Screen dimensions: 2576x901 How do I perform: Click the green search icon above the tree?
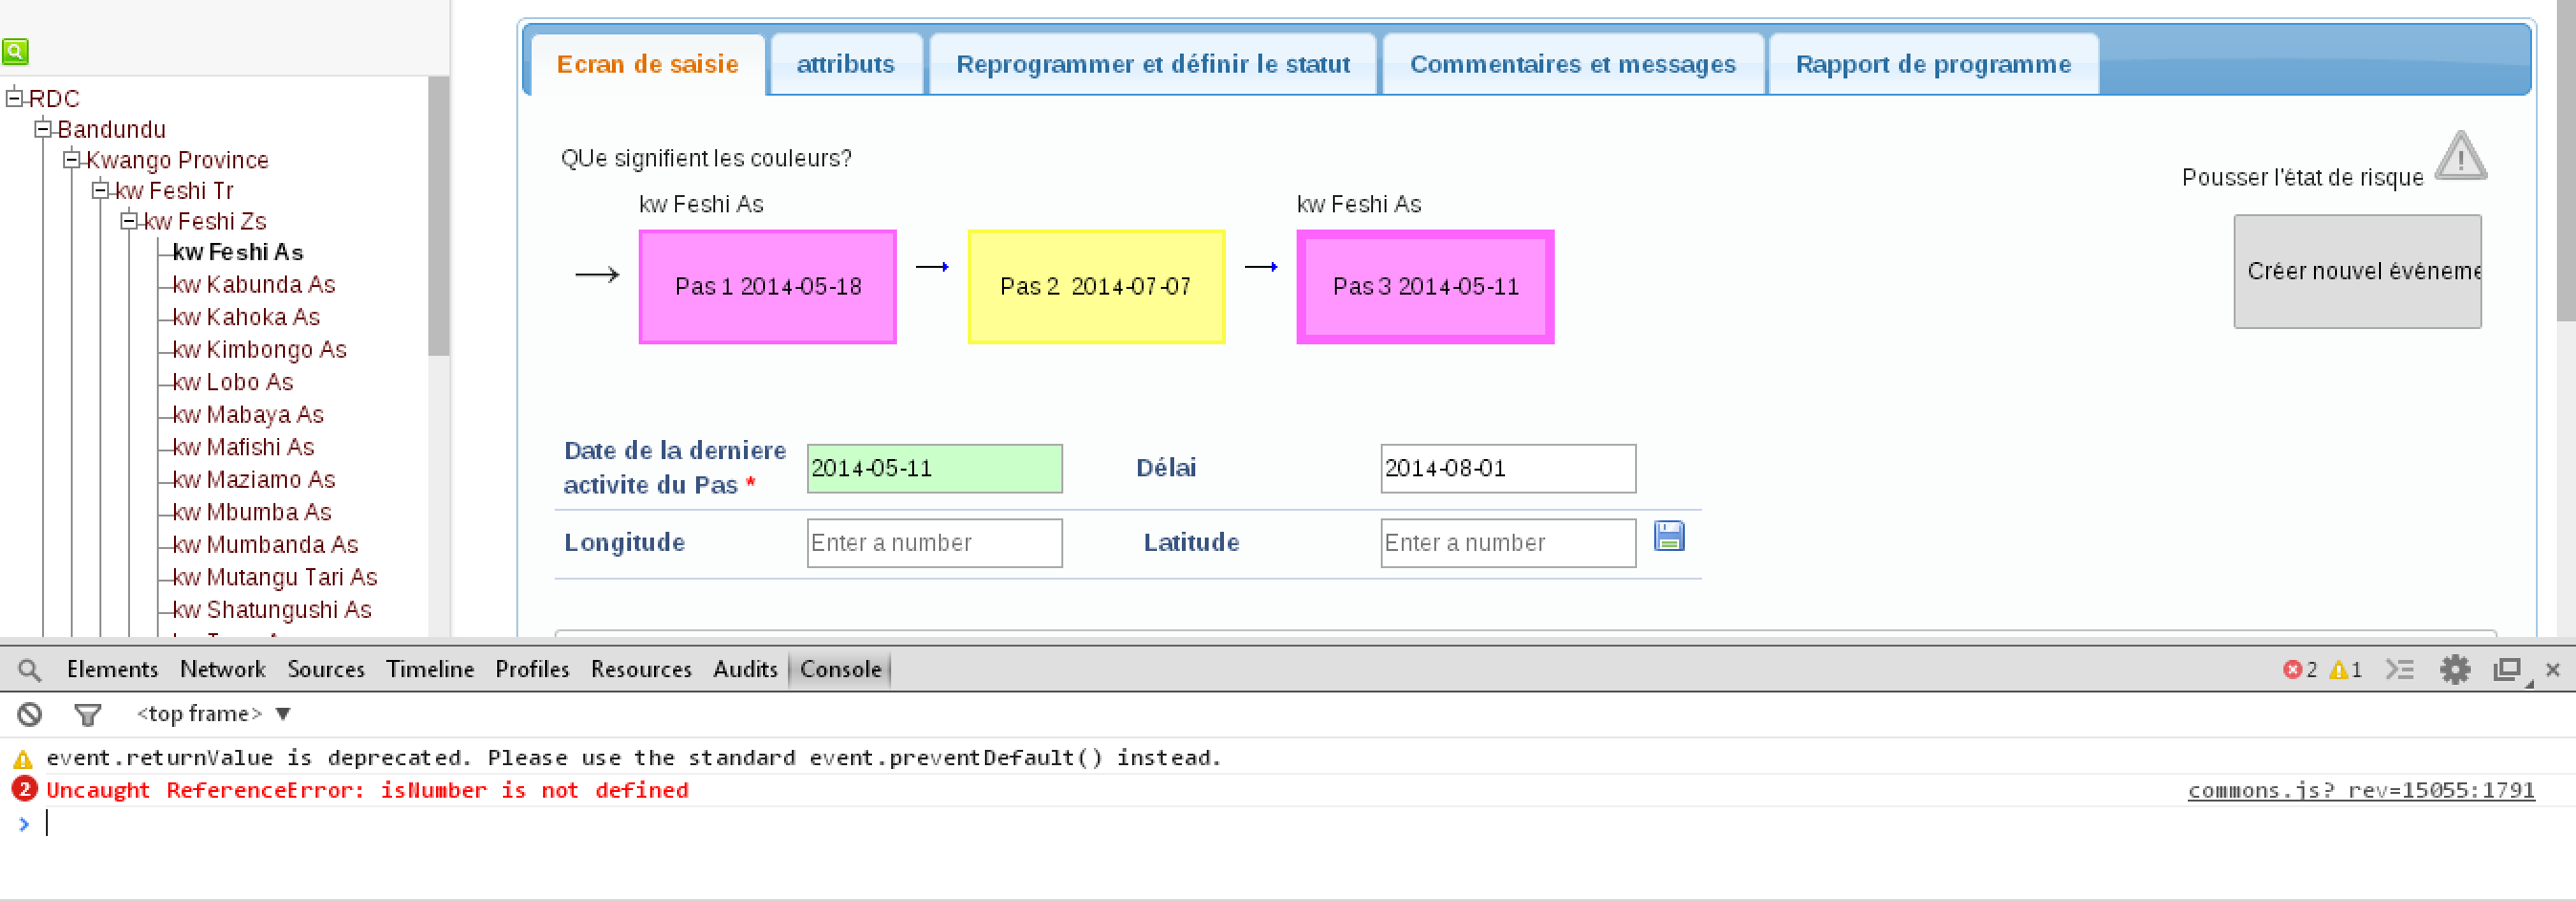pos(15,51)
